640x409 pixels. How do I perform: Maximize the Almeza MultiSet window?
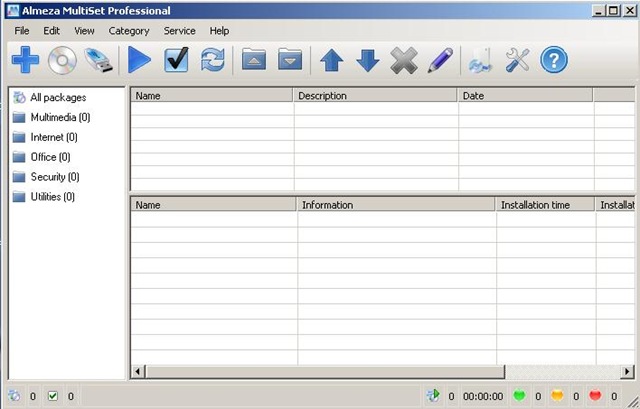(x=613, y=11)
